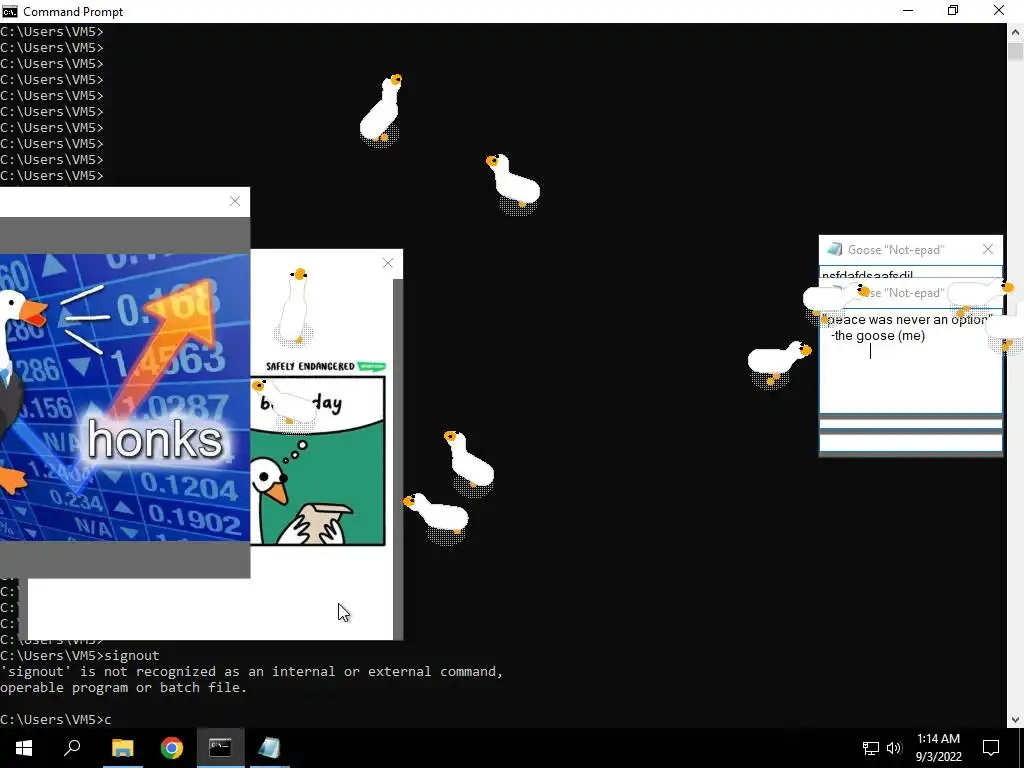Click the back Goose Not-epad window icon
The image size is (1024, 768).
point(835,249)
